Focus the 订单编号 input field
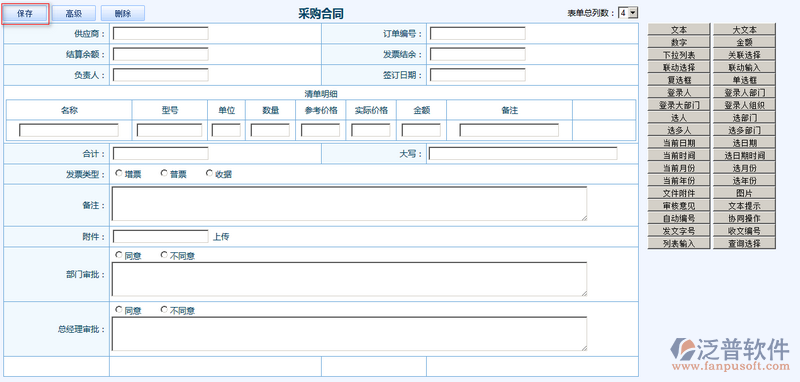 [478, 34]
